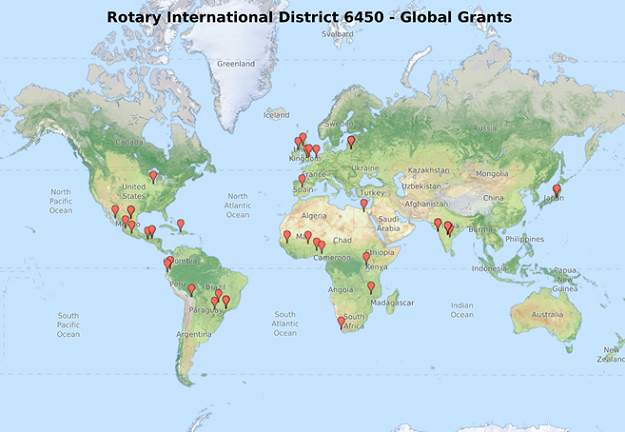Select the red pin east of Peru in Bolivia

(x=191, y=290)
